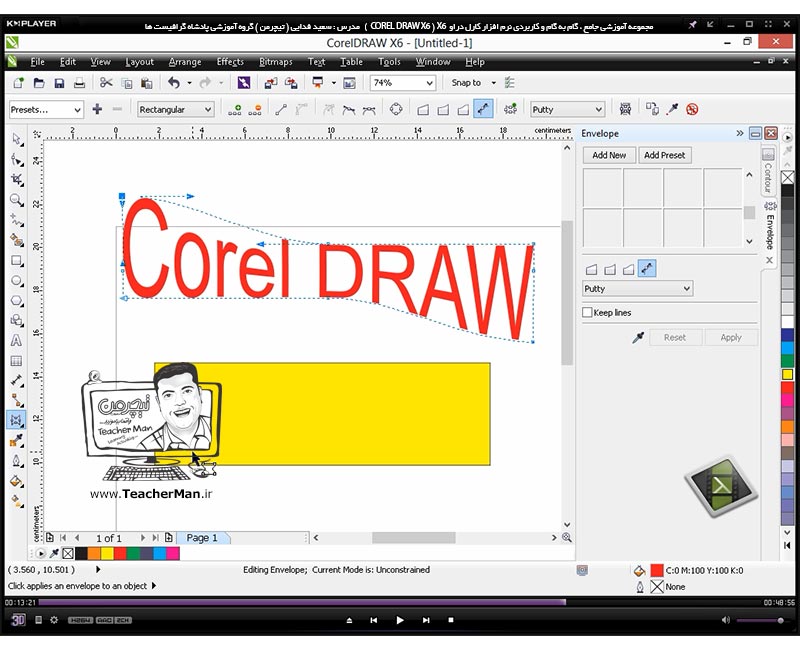Pick the Smart Fill tool
This screenshot has width=800, height=650.
click(16, 240)
